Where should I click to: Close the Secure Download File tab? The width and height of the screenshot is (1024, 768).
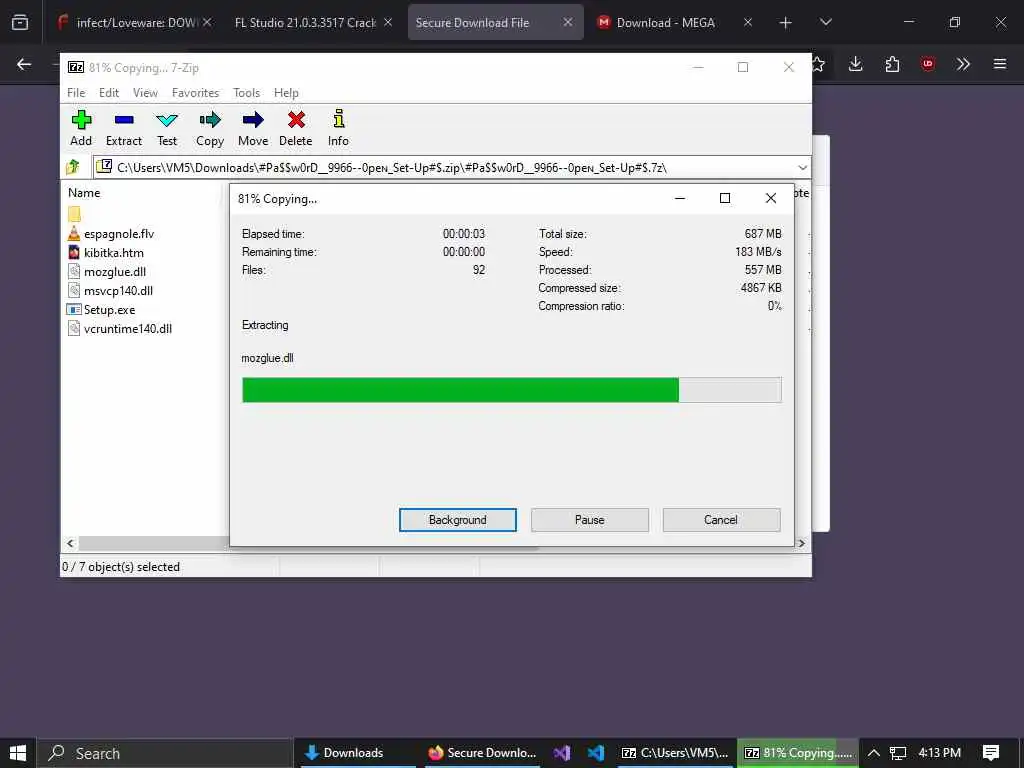point(568,22)
